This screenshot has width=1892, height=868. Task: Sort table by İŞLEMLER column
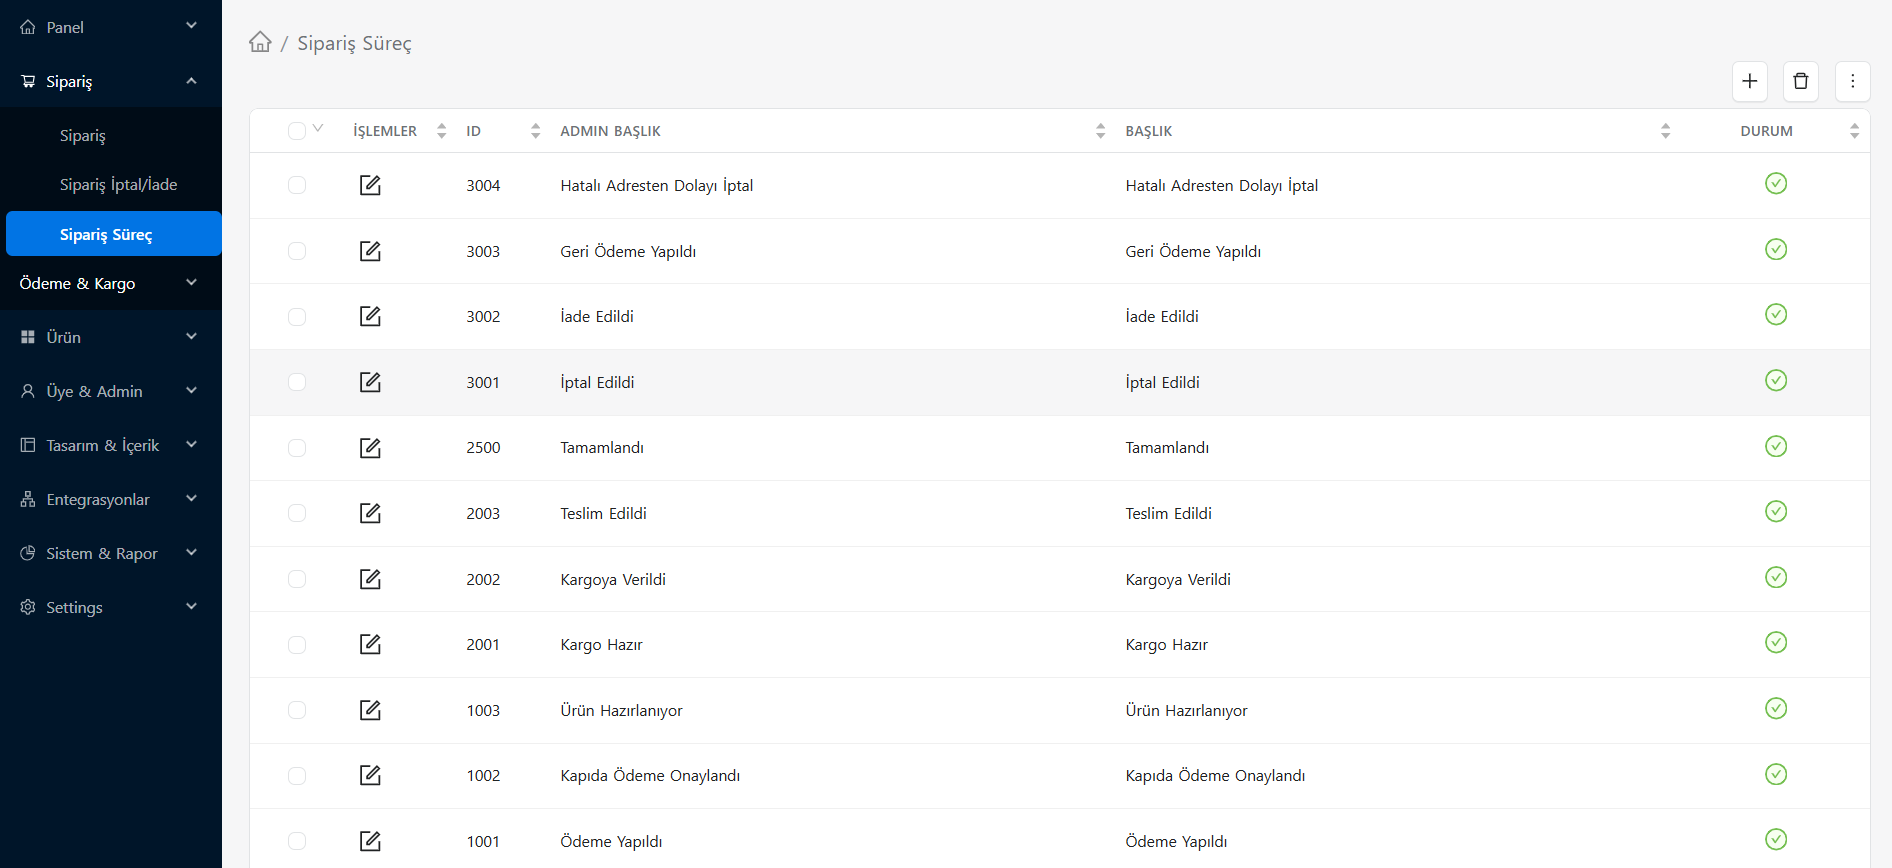(442, 131)
